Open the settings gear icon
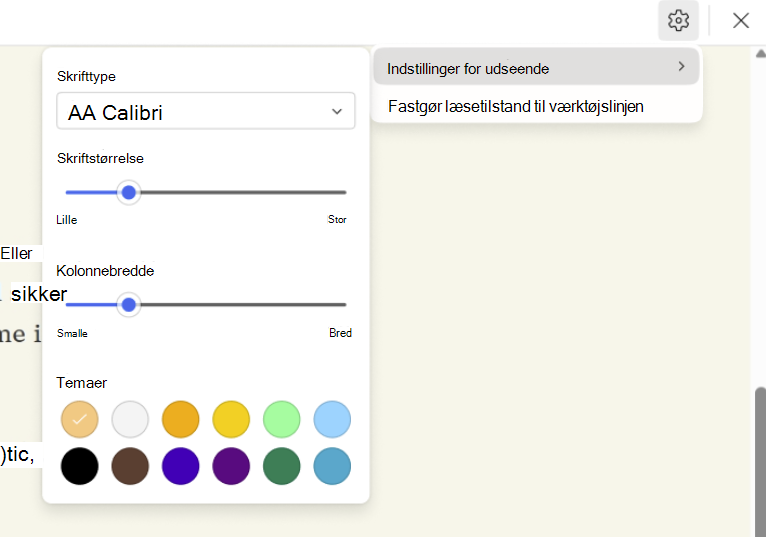 pyautogui.click(x=678, y=21)
